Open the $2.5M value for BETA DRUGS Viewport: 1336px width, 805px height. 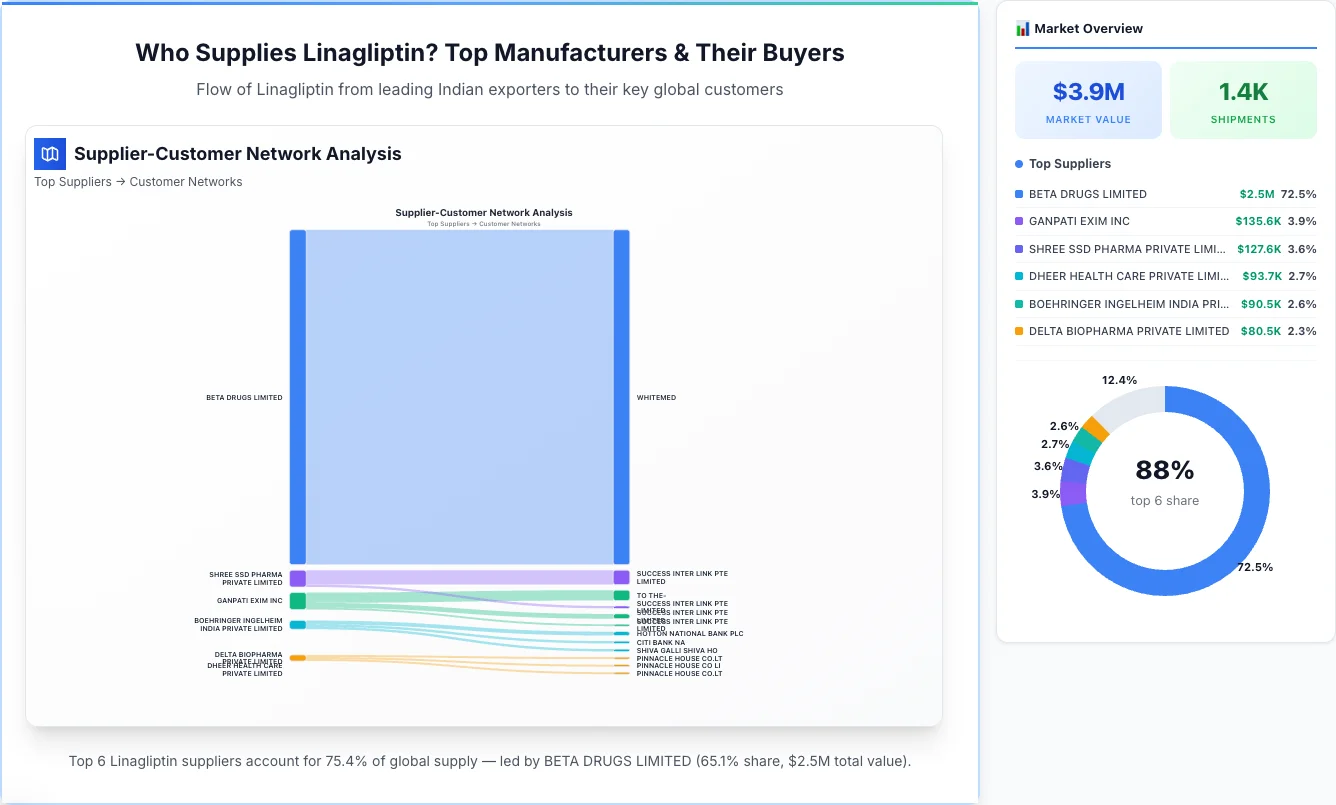click(x=1258, y=194)
